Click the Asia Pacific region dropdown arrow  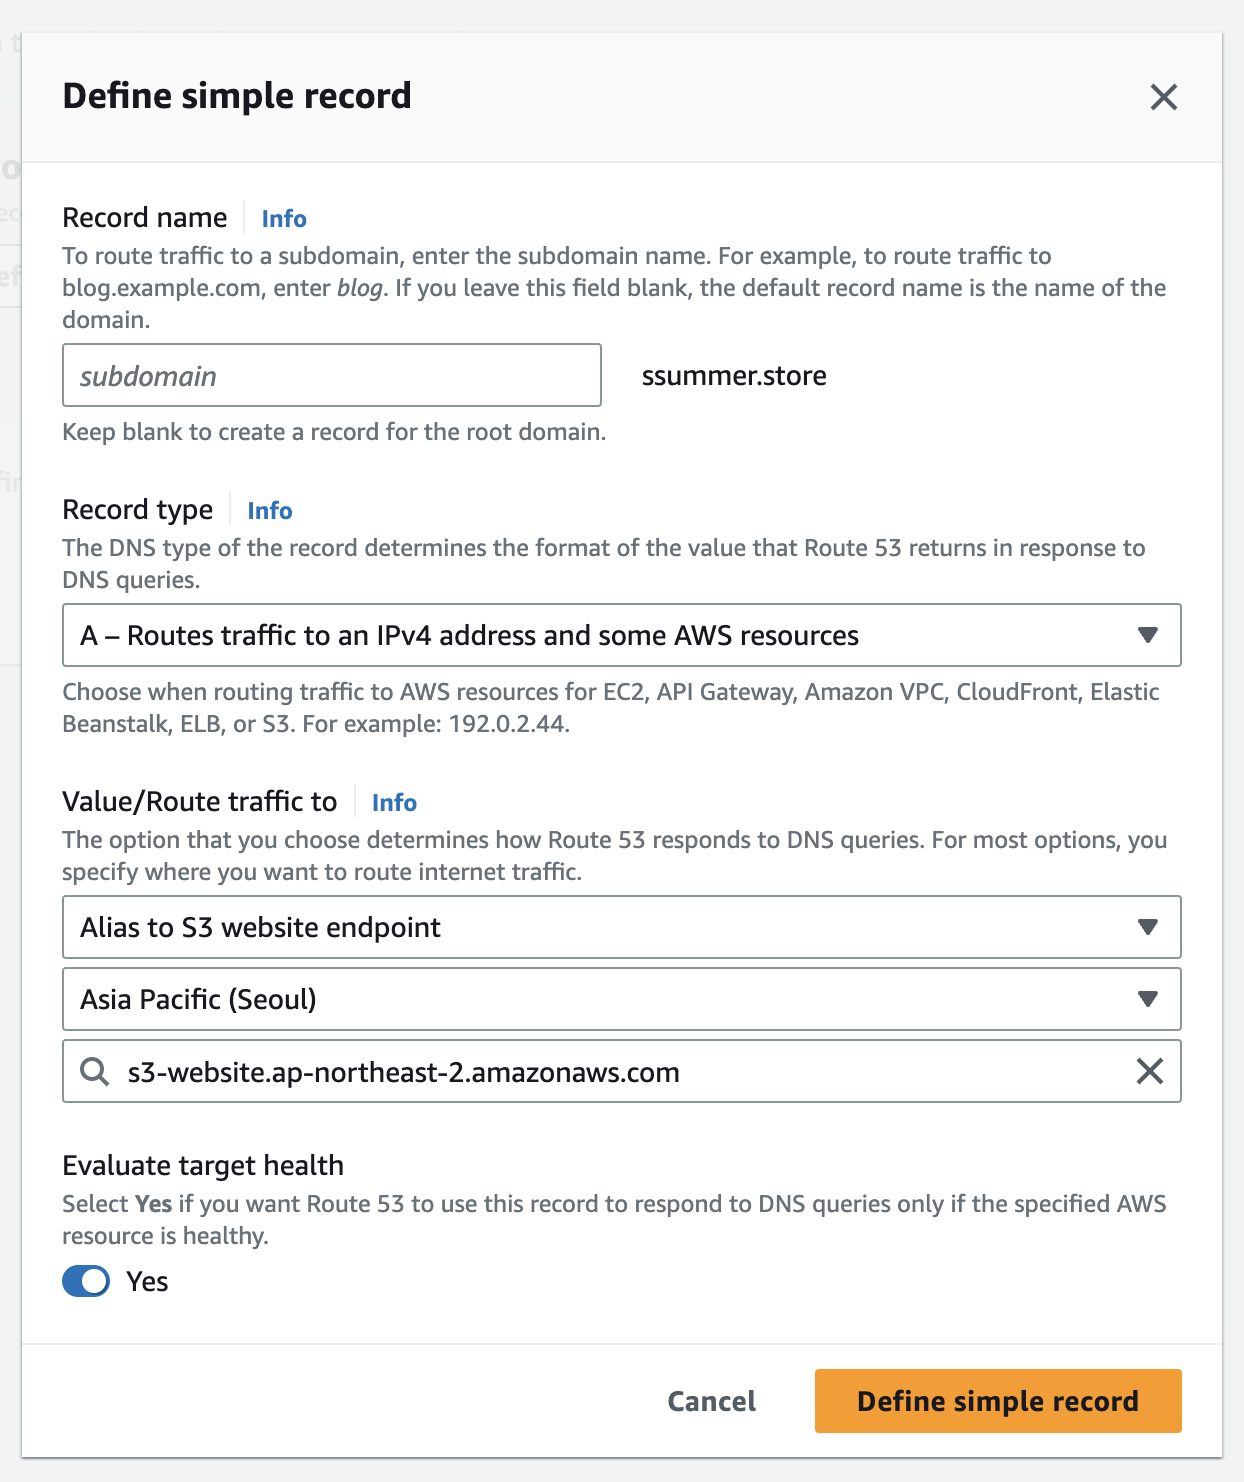click(1147, 999)
